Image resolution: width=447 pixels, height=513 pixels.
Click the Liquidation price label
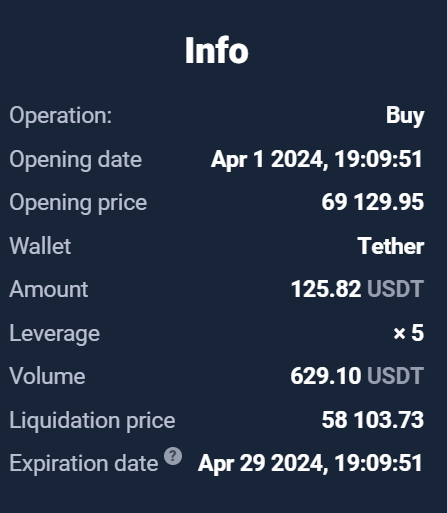point(92,420)
